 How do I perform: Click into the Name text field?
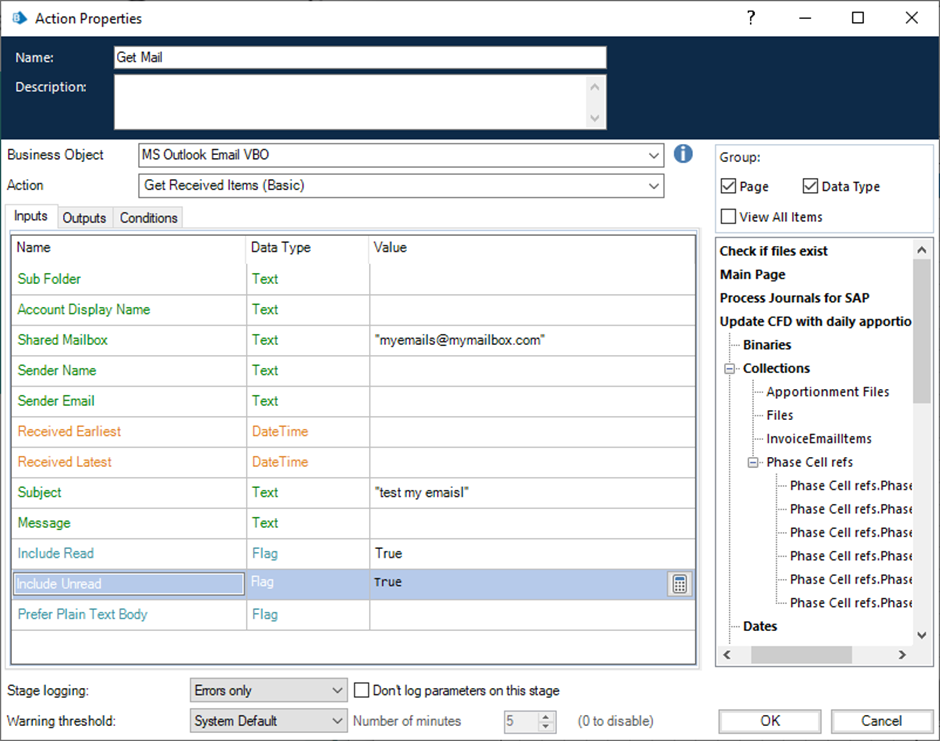pos(360,58)
